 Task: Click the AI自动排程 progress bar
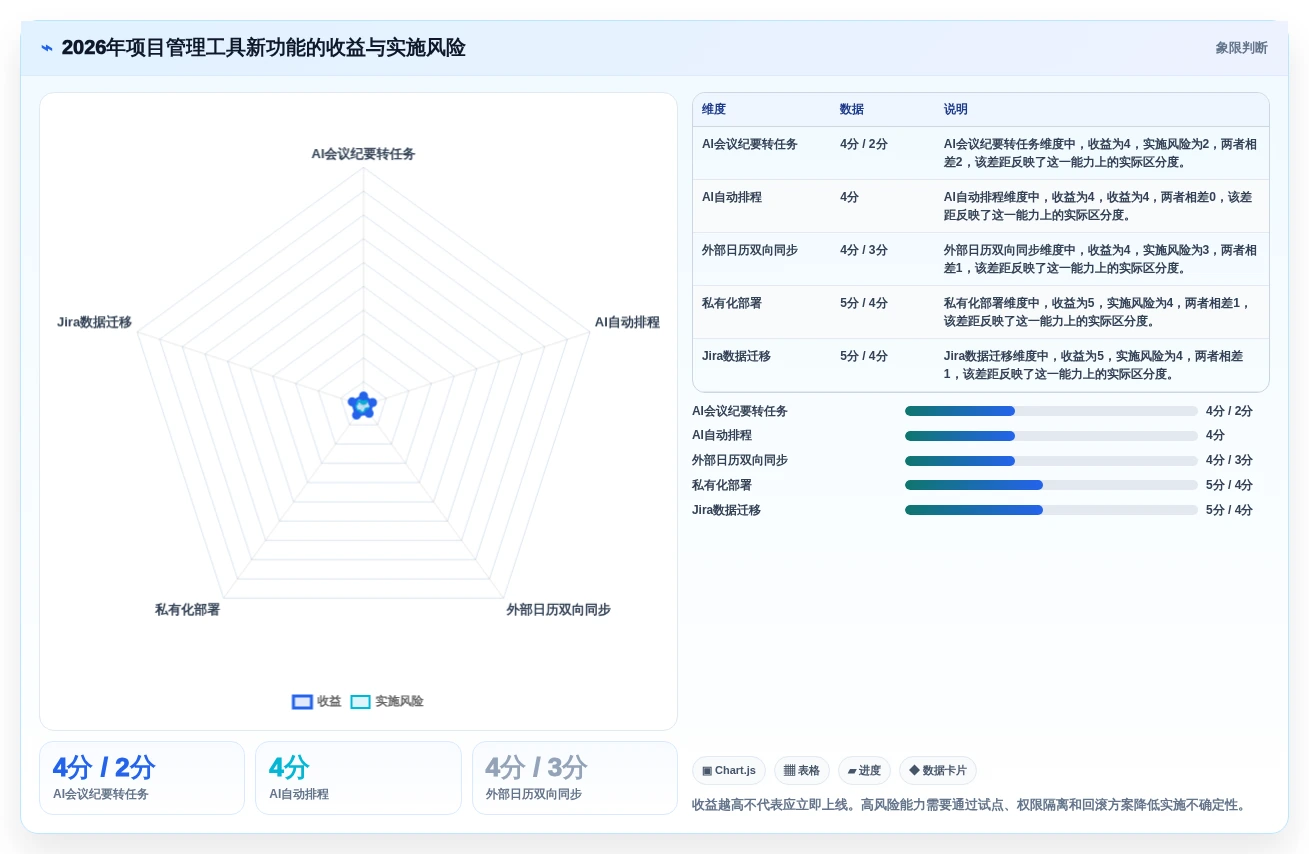(1051, 436)
